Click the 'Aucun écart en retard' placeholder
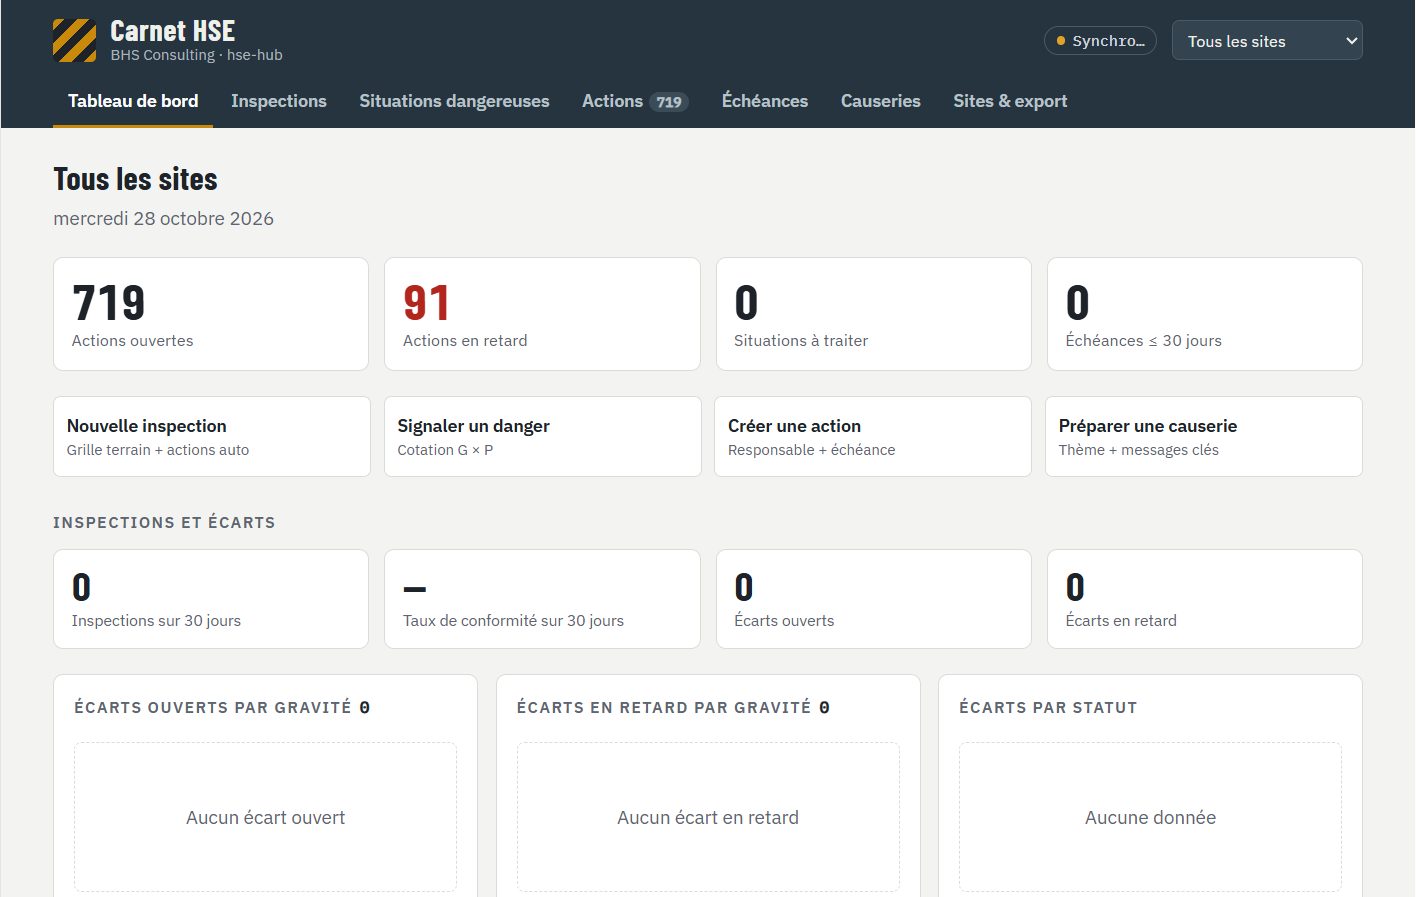The image size is (1416, 897). pyautogui.click(x=708, y=818)
